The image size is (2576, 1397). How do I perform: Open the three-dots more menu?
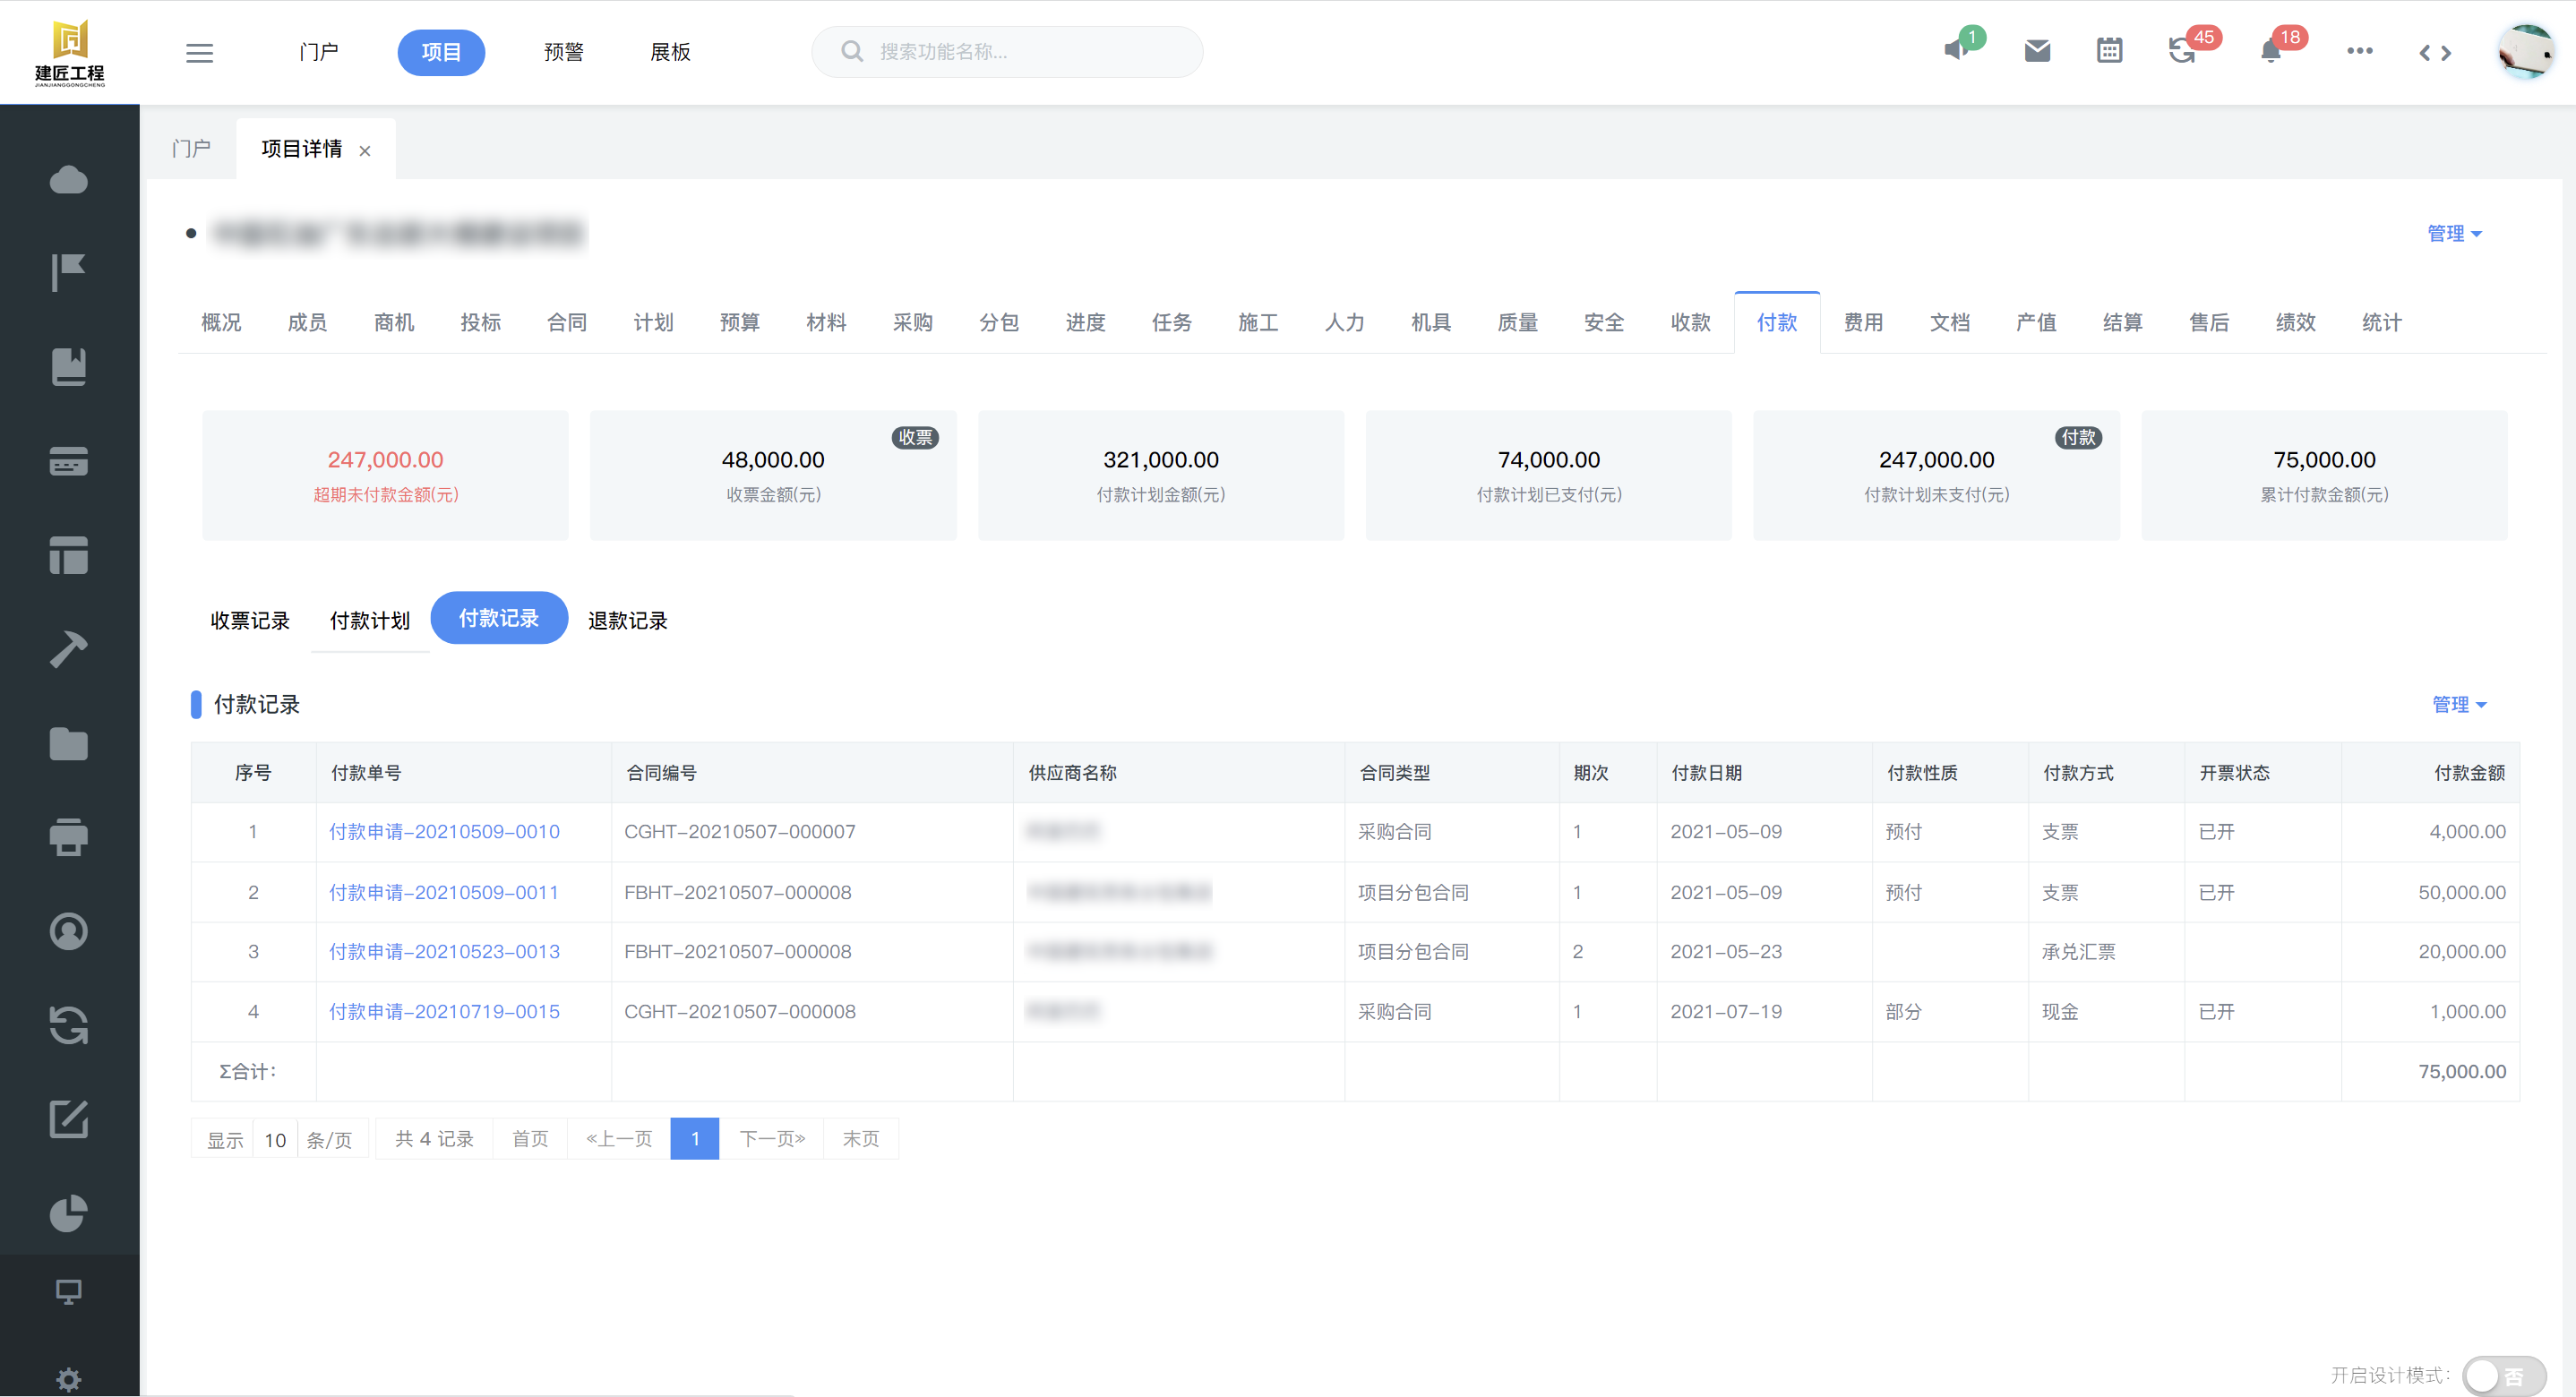[2359, 51]
